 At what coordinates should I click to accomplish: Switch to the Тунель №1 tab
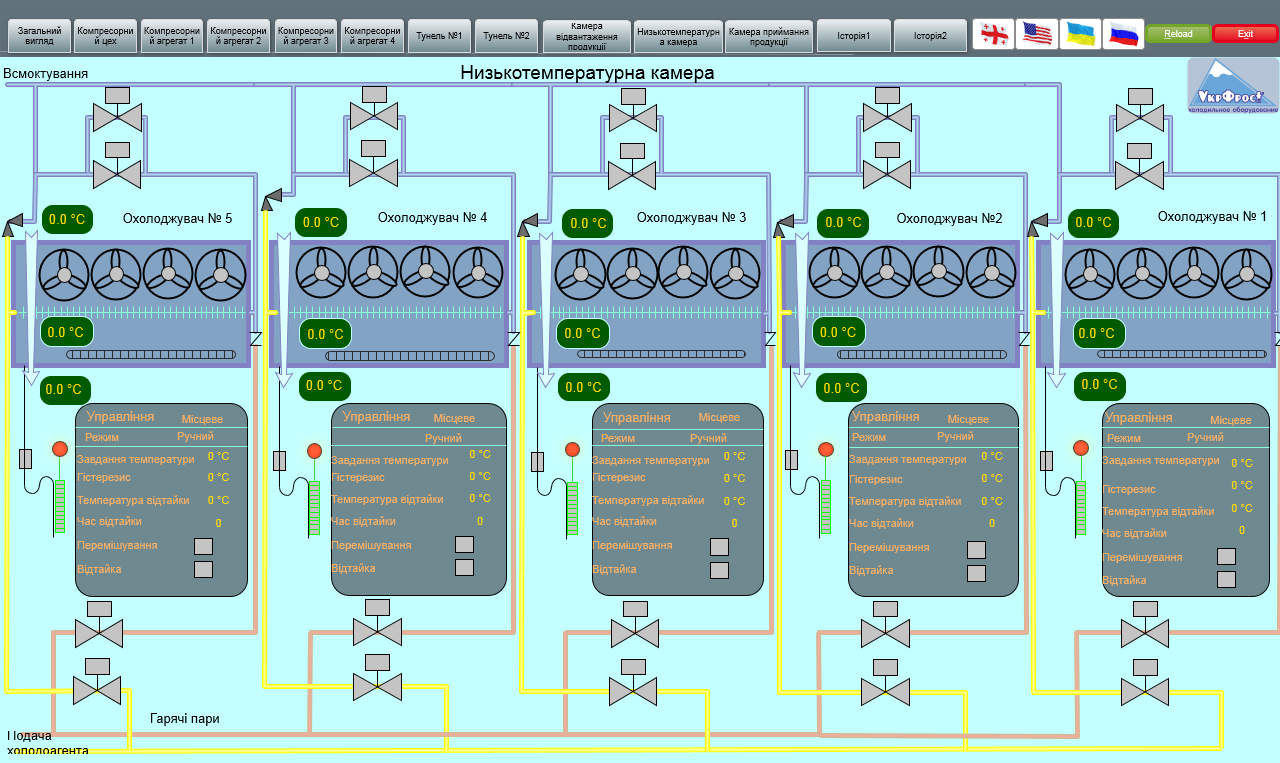[438, 36]
